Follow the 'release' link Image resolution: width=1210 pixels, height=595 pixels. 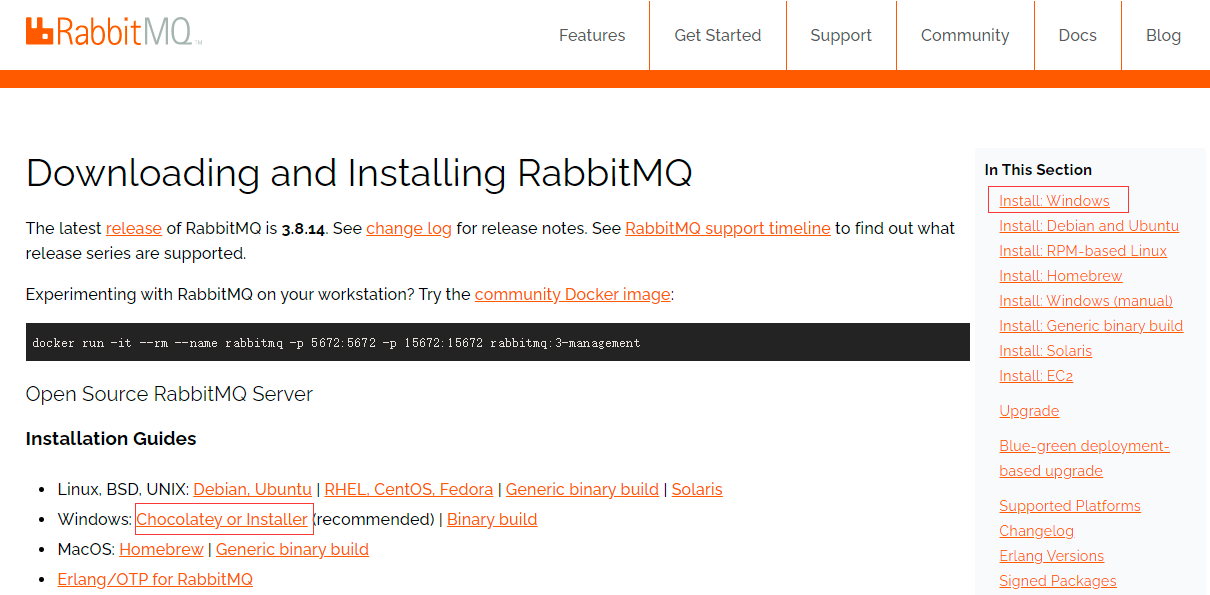click(x=134, y=228)
